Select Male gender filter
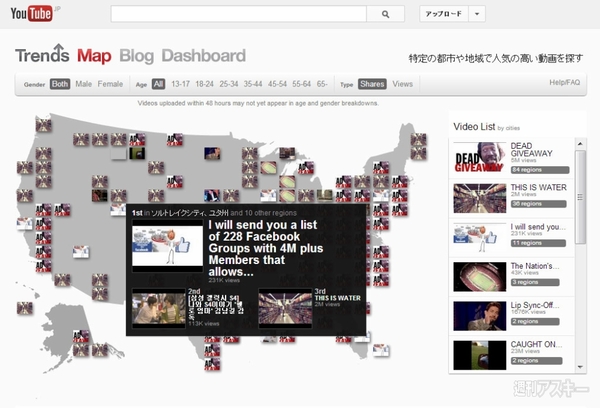Viewport: 600px width, 408px height. click(83, 84)
